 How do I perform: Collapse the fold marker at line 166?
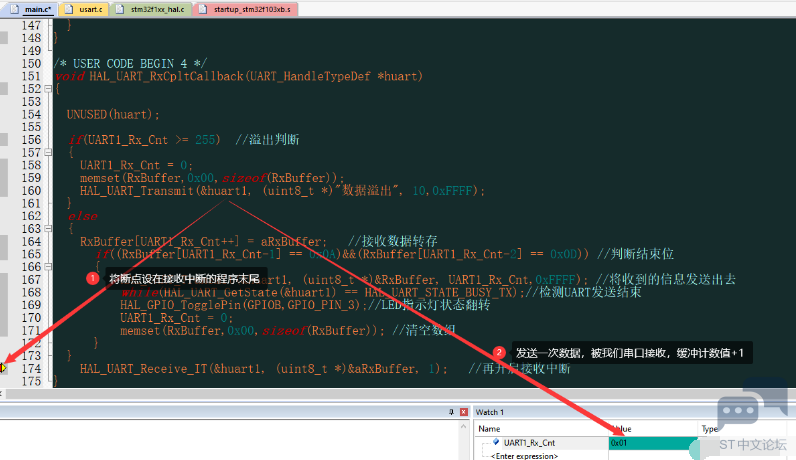(x=49, y=267)
